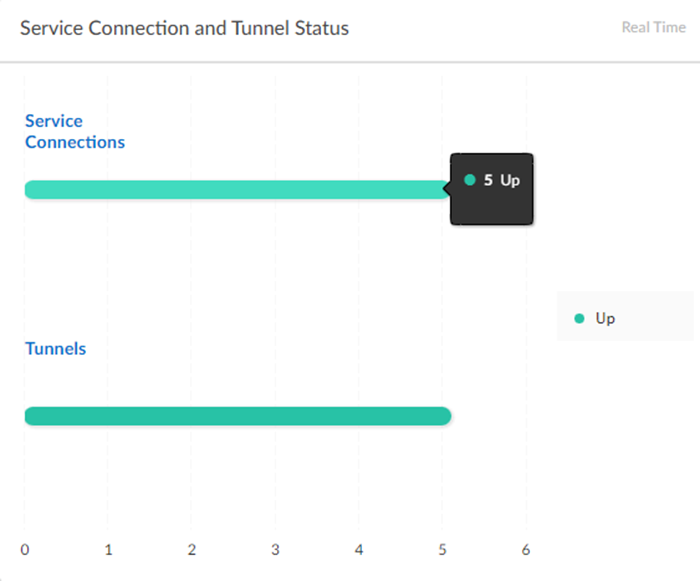Screen dimensions: 700x581
Task: Click the "Up" text in the tooltip
Action: (x=510, y=181)
